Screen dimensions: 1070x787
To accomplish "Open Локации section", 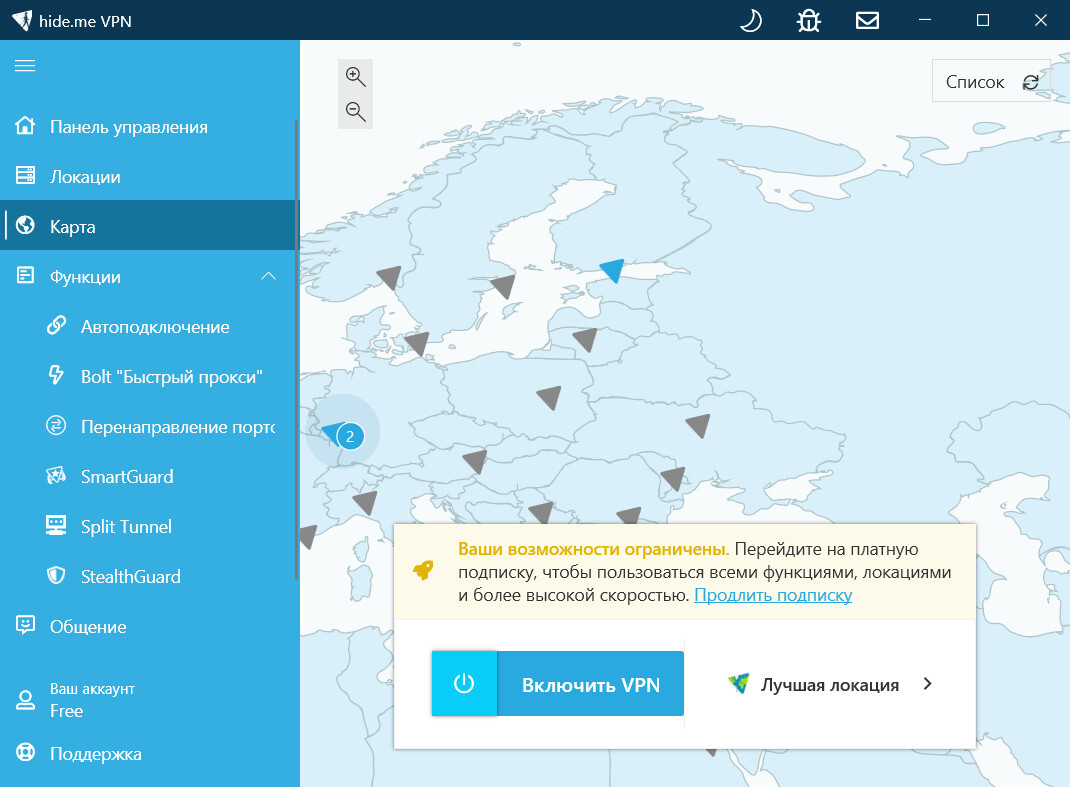I will 149,177.
